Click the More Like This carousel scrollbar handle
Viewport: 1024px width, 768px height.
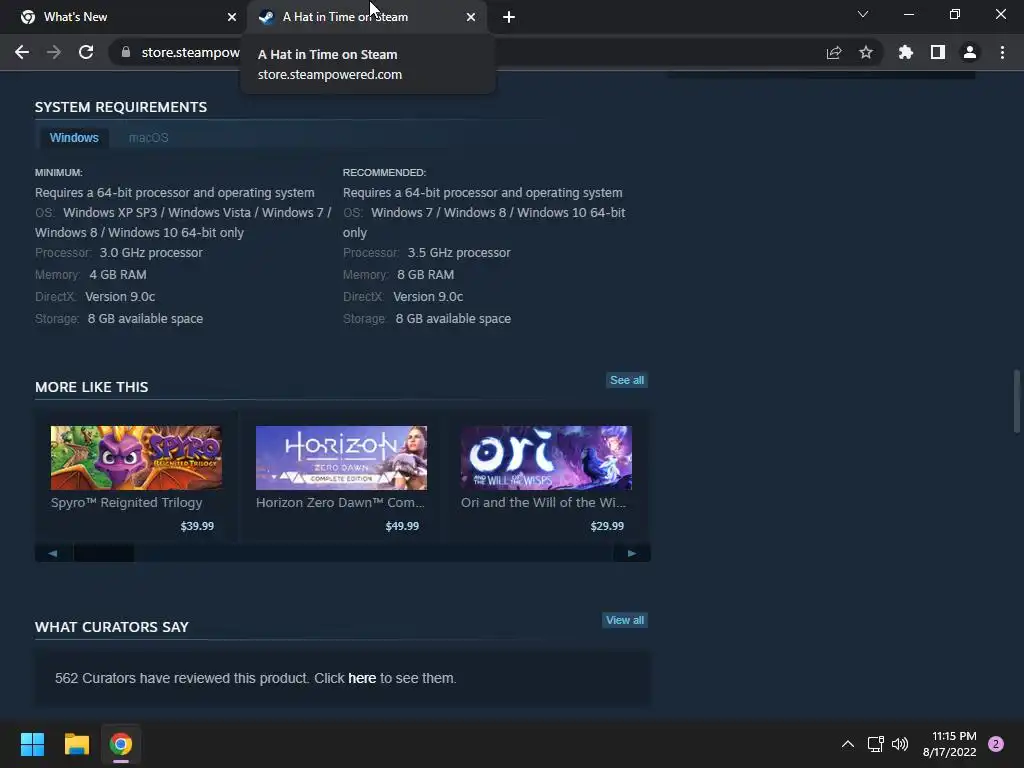[x=104, y=553]
